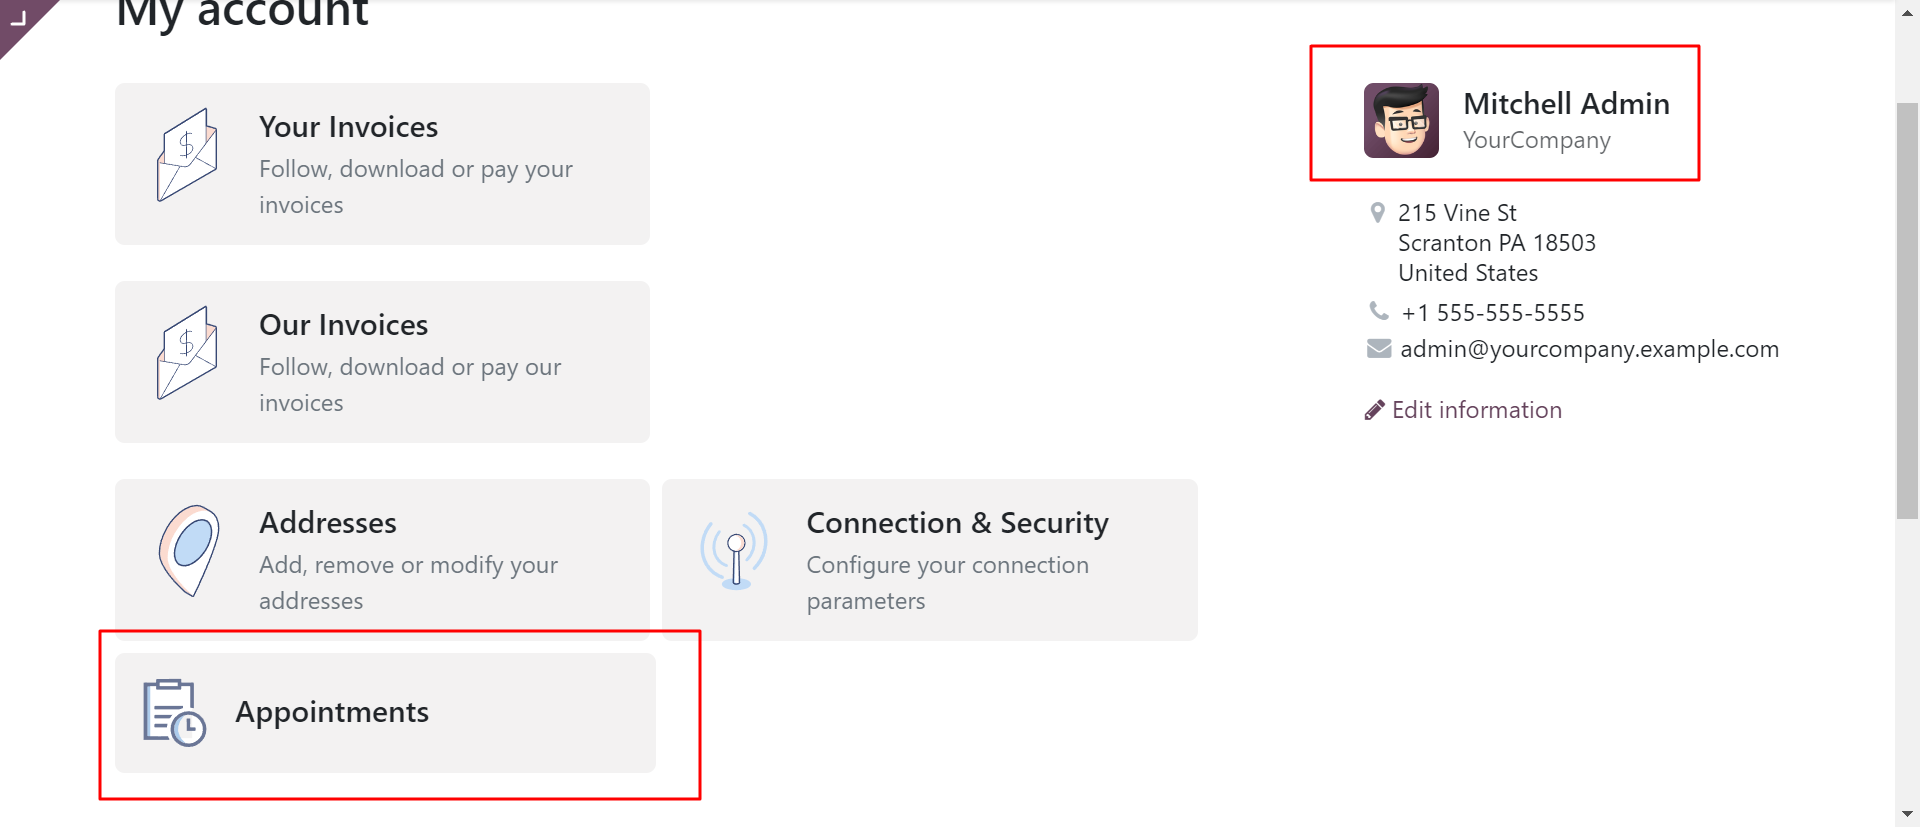Click the purple corner ribbon icon
This screenshot has height=827, width=1920.
click(22, 20)
